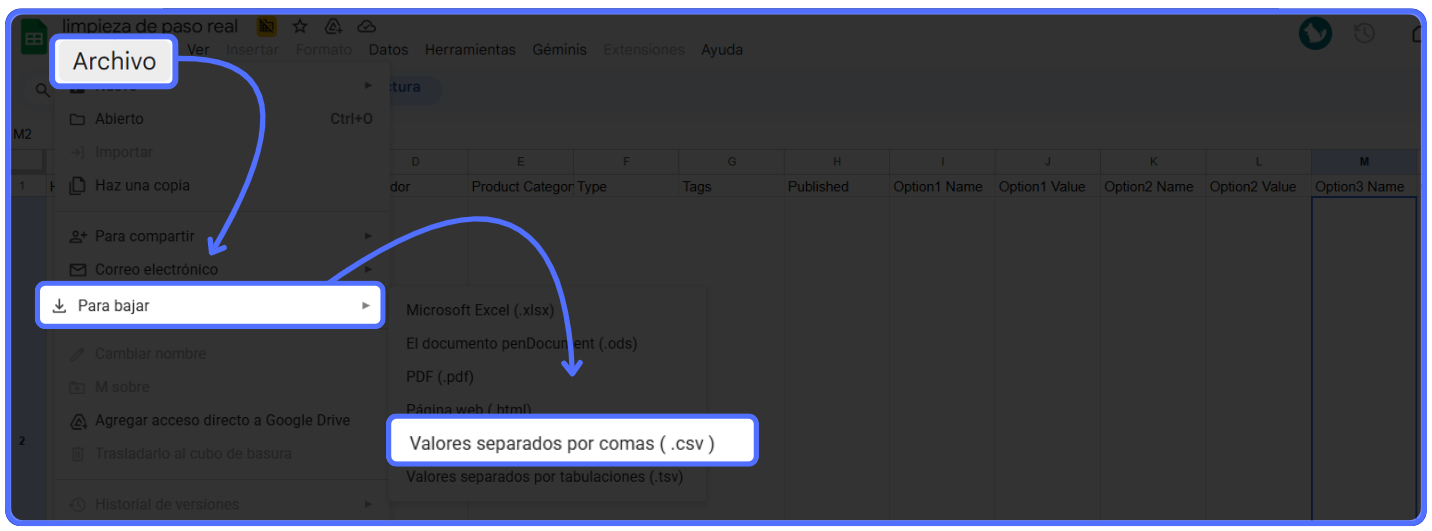Star the document with the star icon
Screen dimensions: 1432x531
click(x=300, y=26)
